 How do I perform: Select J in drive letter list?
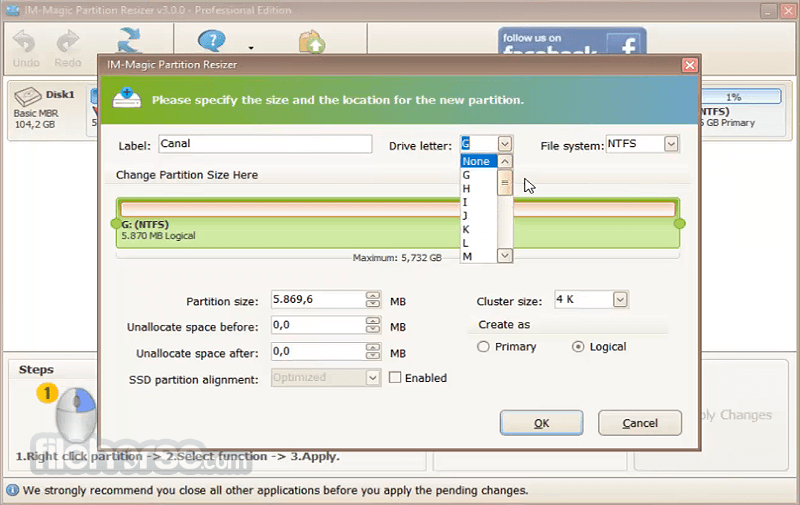tap(479, 216)
